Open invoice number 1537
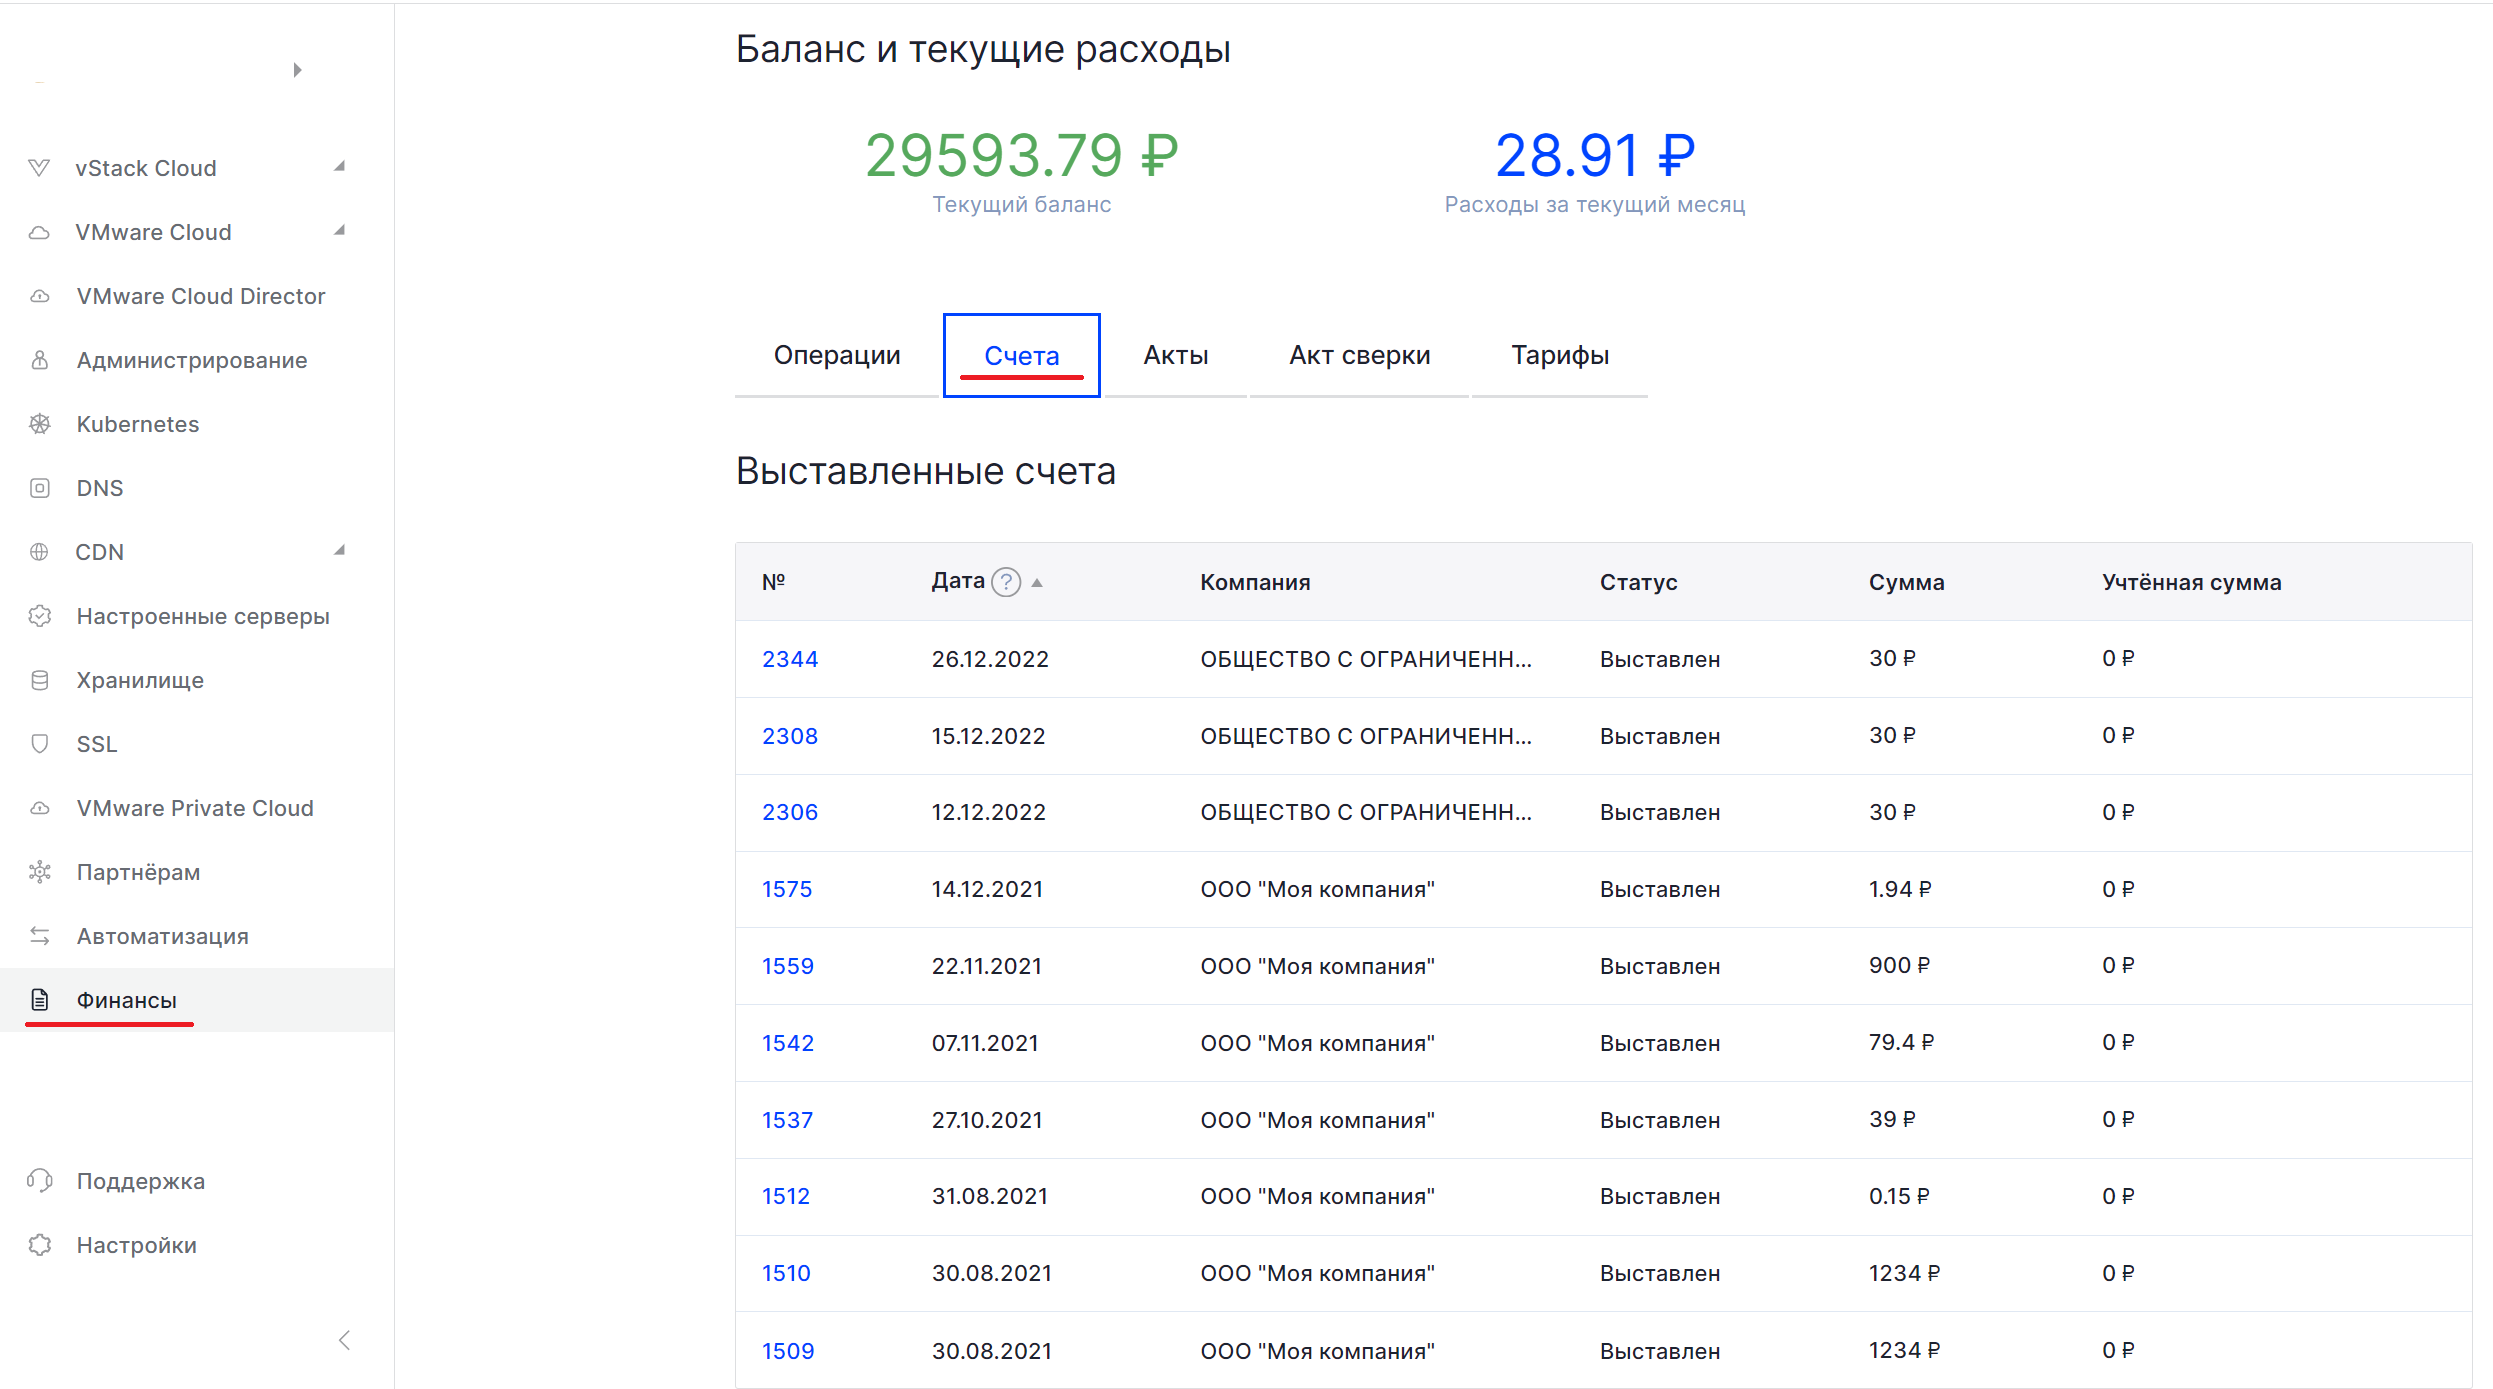Screen dimensions: 2493x1389 coord(788,1120)
